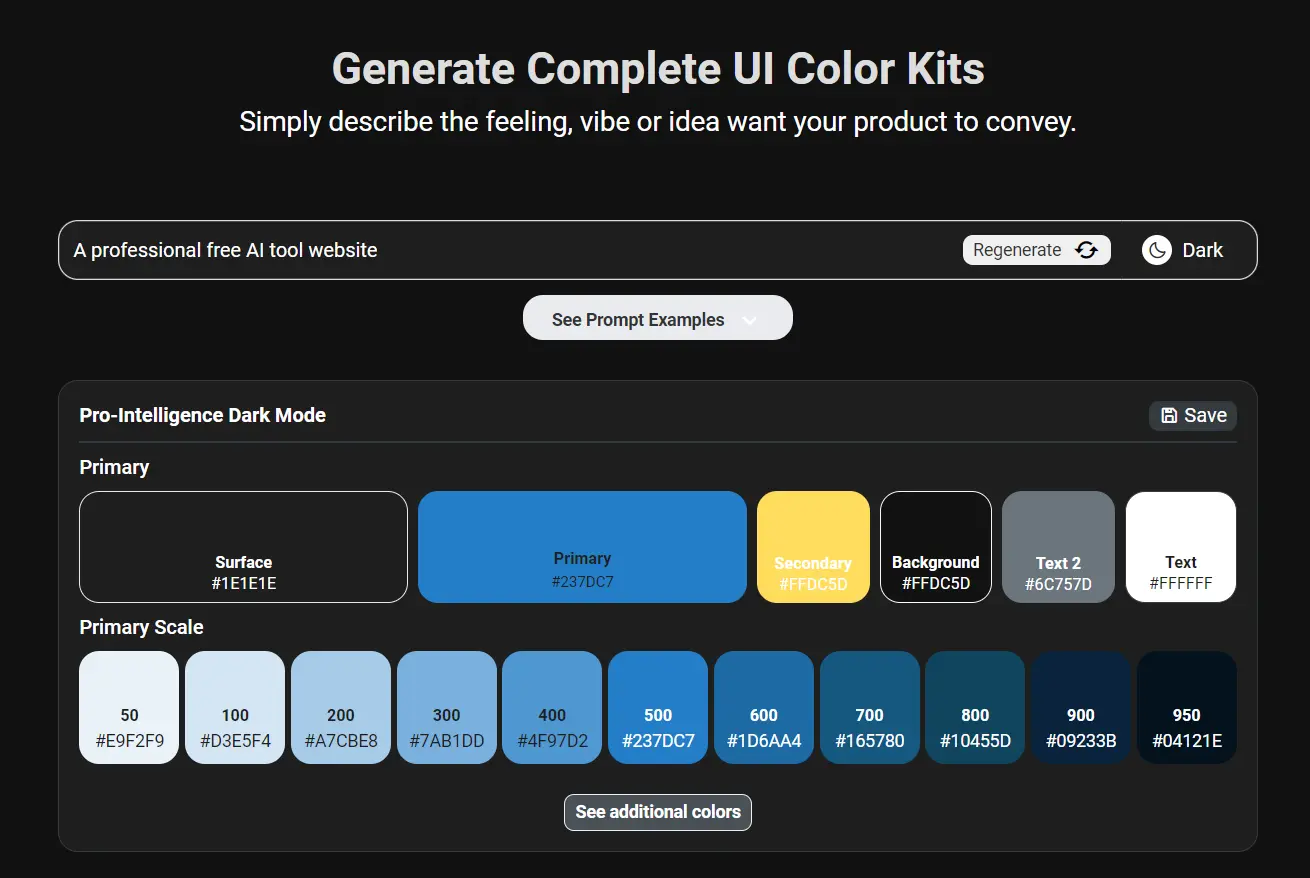
Task: Click the Regenerate button
Action: [x=1037, y=250]
